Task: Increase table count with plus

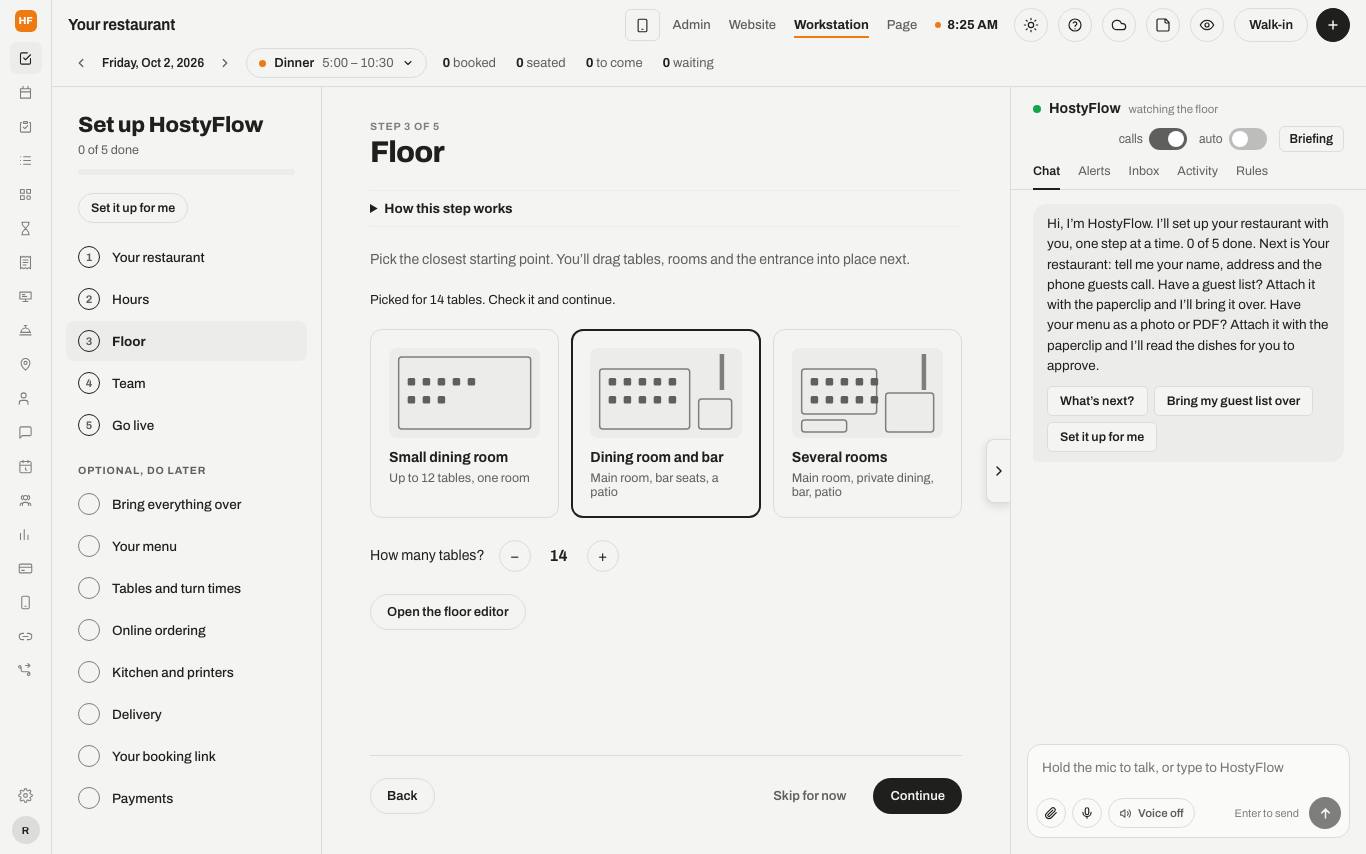Action: [602, 556]
